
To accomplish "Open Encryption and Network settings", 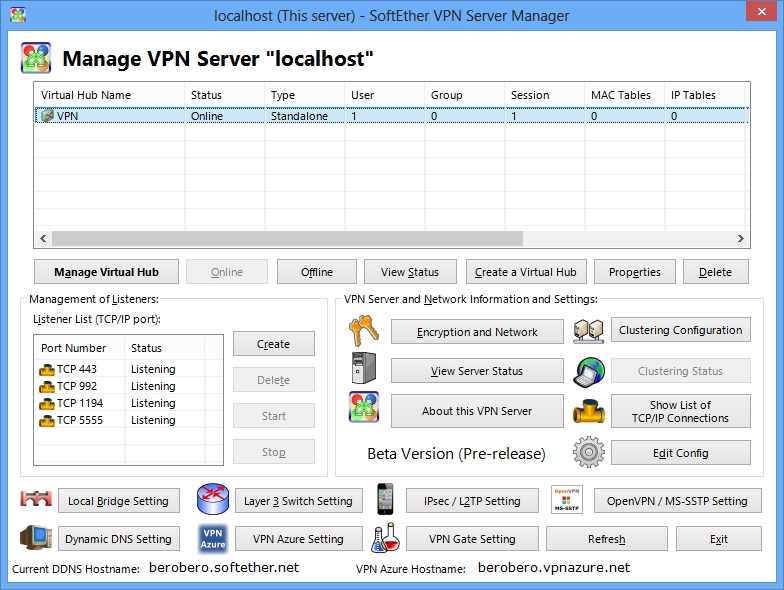I will tap(477, 332).
